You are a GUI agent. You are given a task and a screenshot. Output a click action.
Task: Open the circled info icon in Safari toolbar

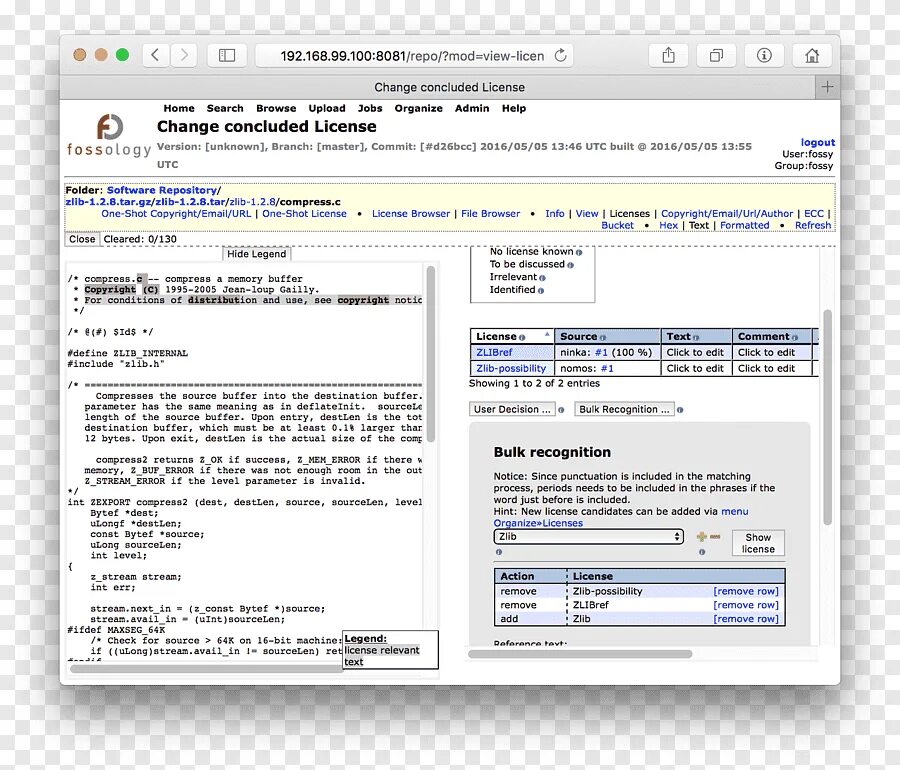tap(764, 55)
